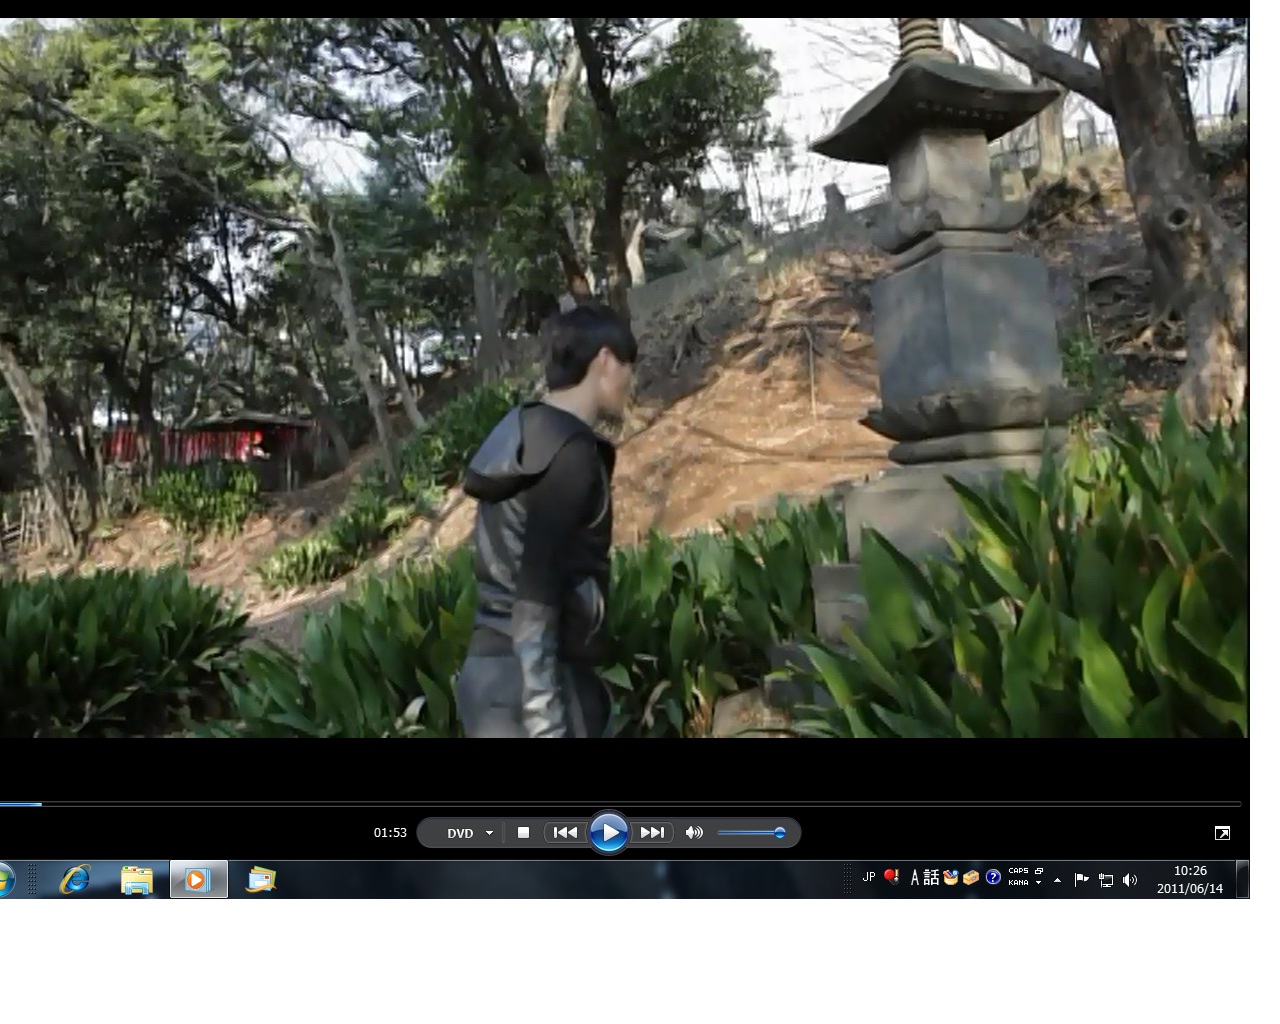The width and height of the screenshot is (1280, 1024).
Task: Open the system volume tray icon
Action: pos(1130,880)
